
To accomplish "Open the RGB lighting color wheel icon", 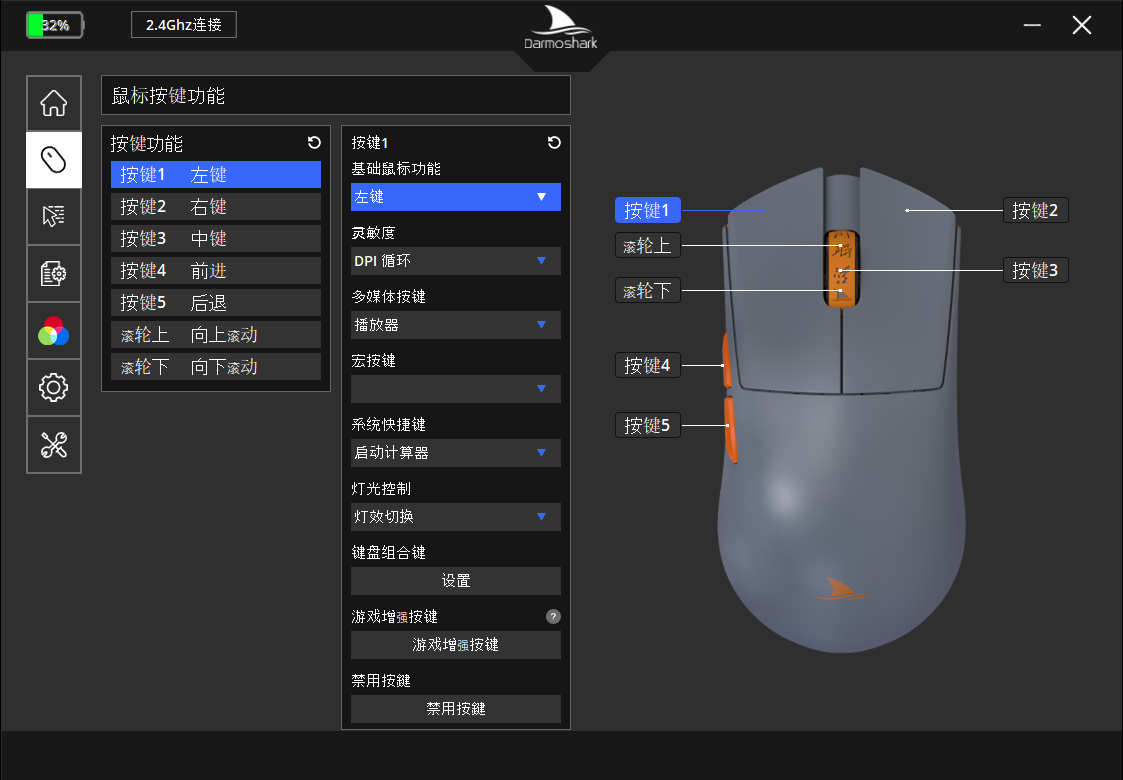I will click(x=54, y=331).
